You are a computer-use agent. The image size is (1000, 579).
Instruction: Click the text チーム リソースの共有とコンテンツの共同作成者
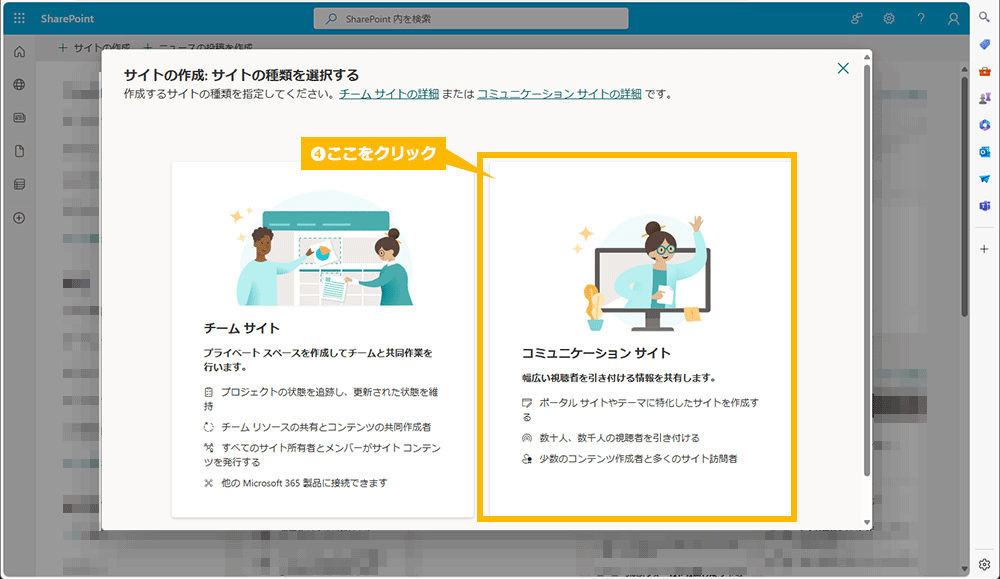326,427
